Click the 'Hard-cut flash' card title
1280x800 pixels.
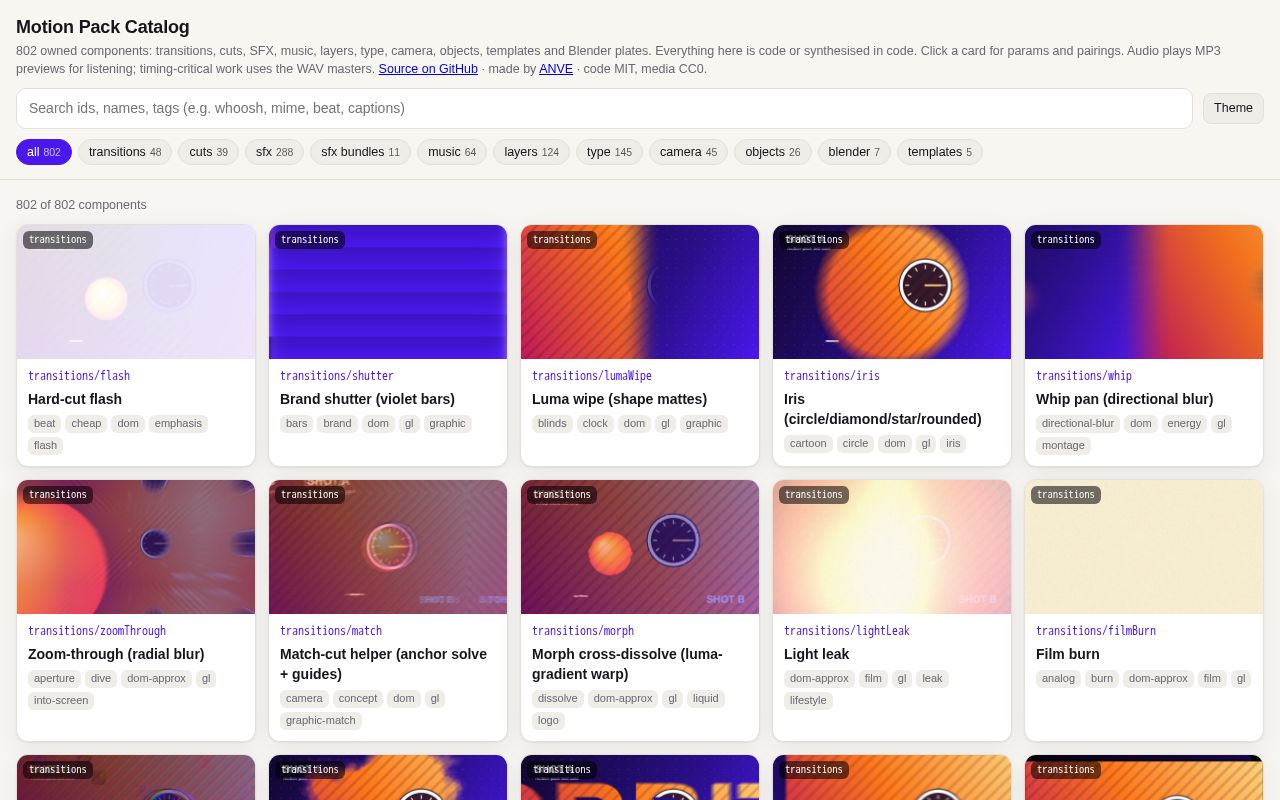[75, 399]
